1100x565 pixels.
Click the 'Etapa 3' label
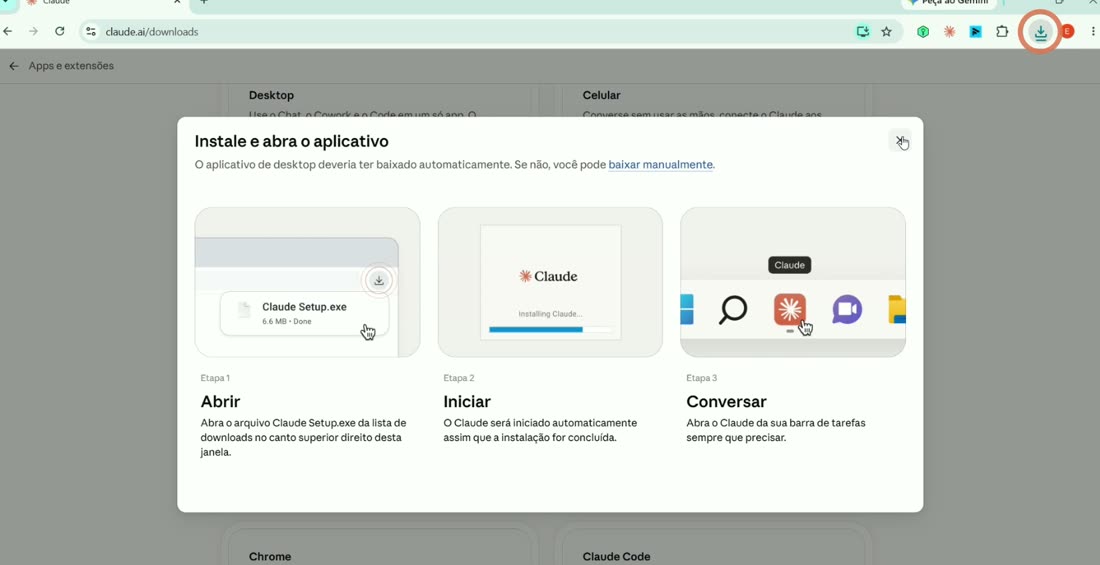(702, 378)
